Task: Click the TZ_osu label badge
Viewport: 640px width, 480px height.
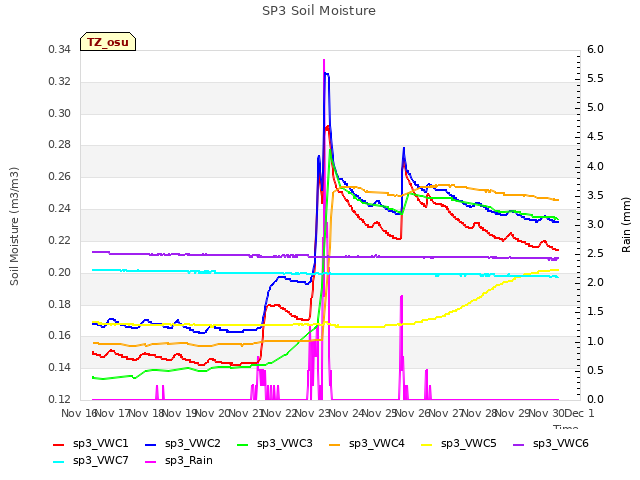Action: click(108, 42)
